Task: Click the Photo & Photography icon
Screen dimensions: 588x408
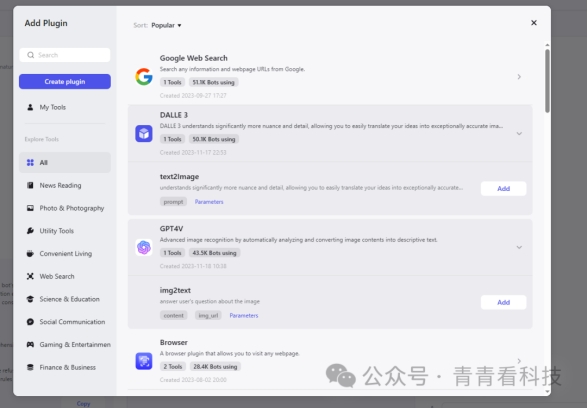Action: [x=30, y=208]
